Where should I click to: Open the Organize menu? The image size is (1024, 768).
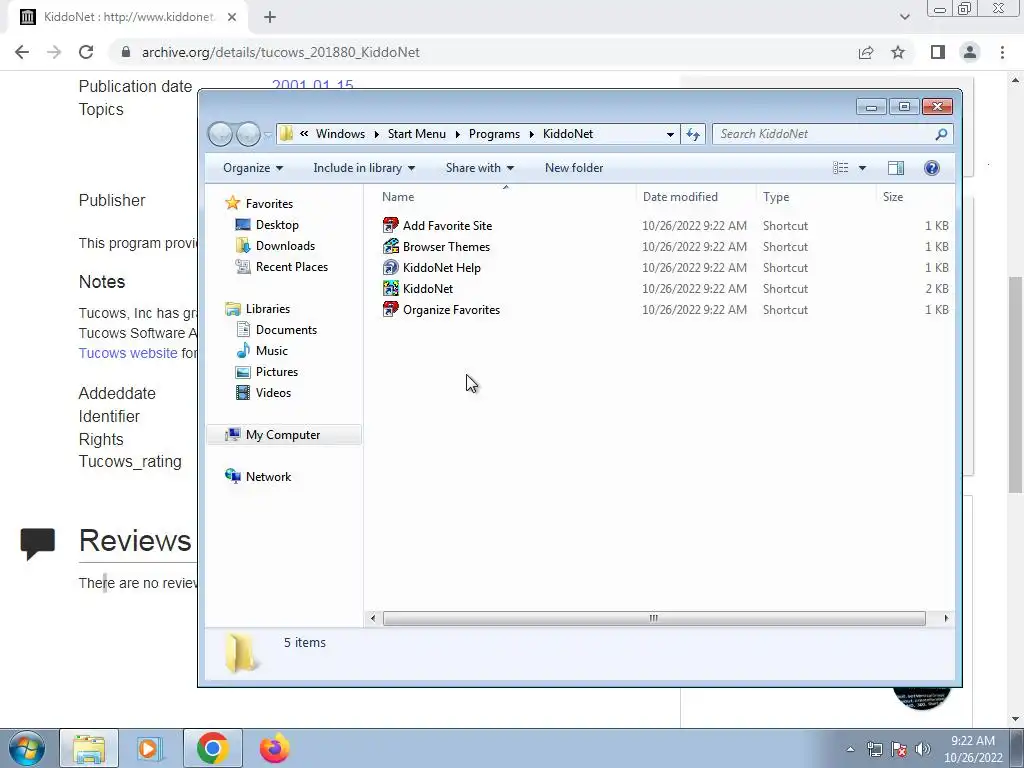pyautogui.click(x=253, y=168)
